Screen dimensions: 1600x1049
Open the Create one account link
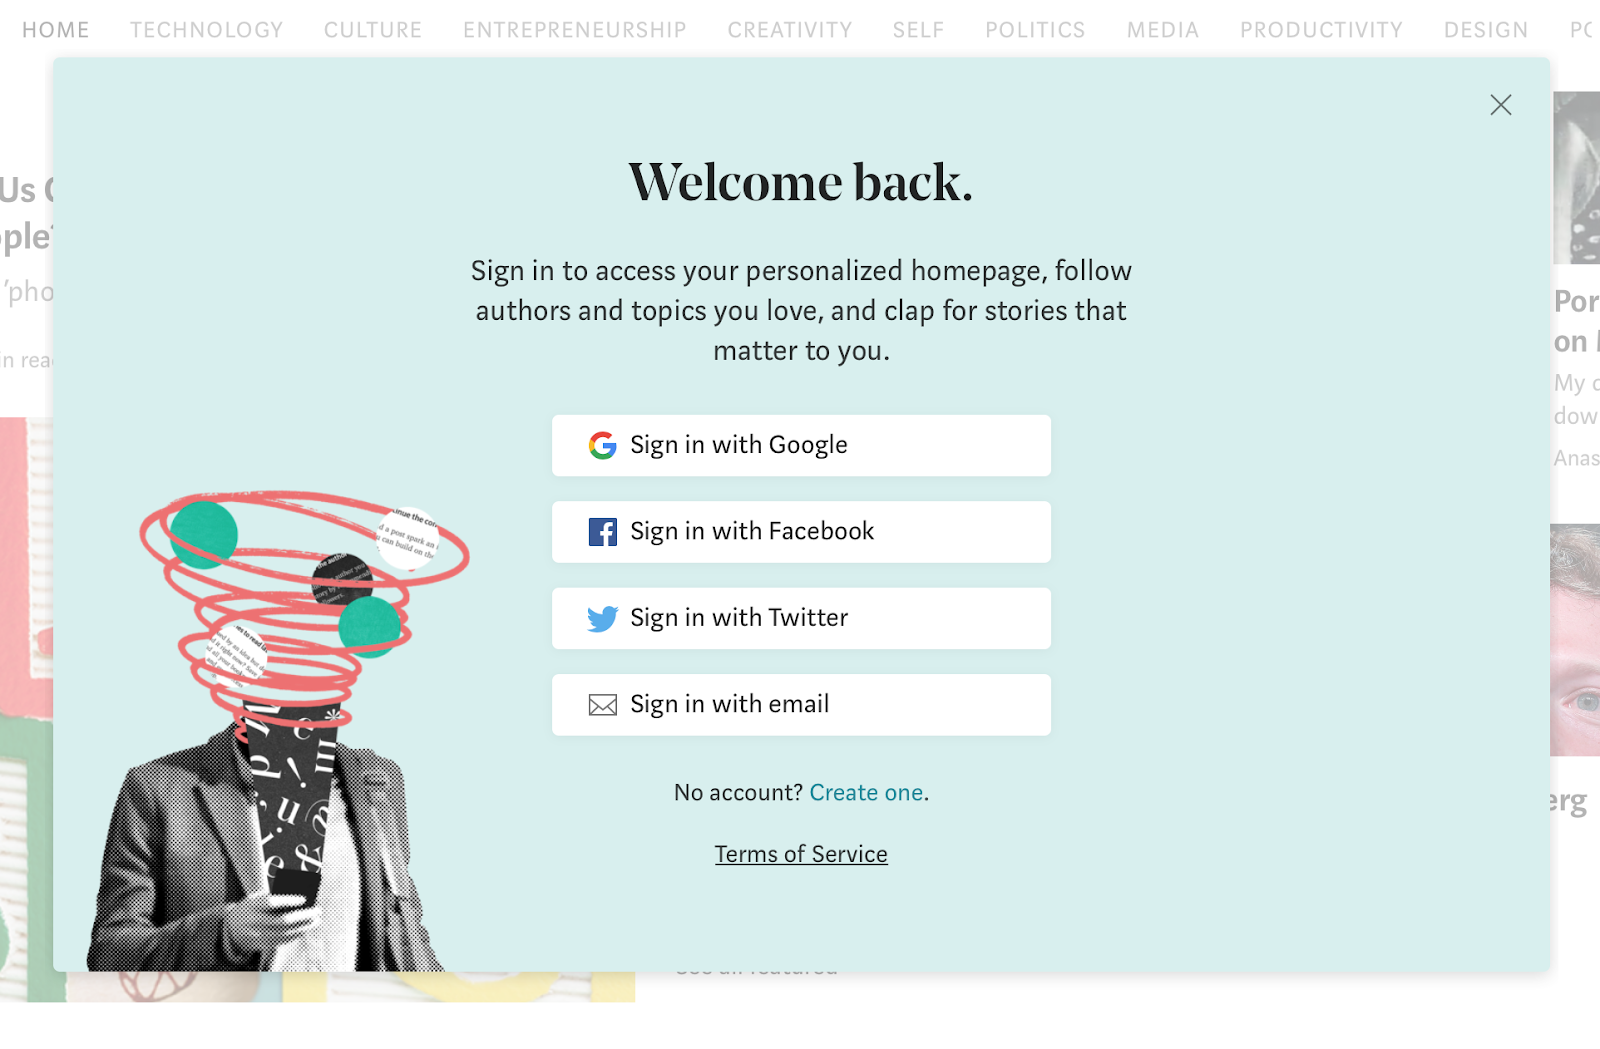tap(866, 792)
